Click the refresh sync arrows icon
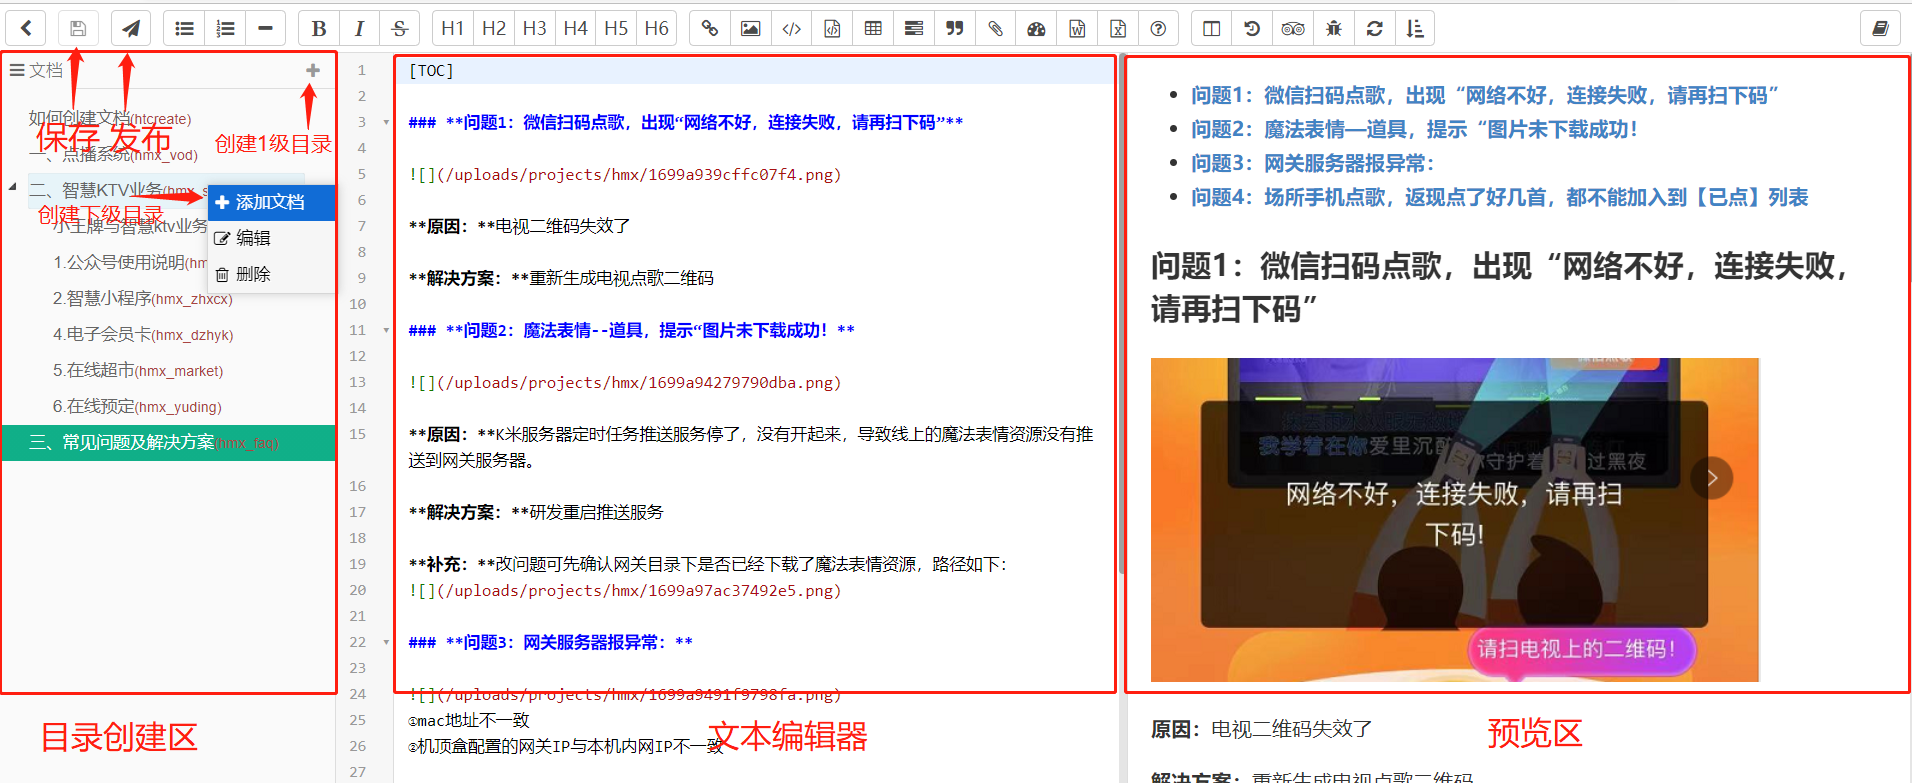Viewport: 1912px width, 783px height. (1375, 28)
